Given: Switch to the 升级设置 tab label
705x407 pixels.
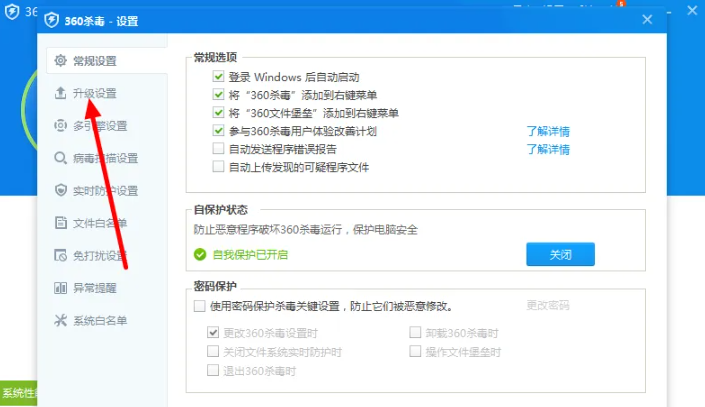Looking at the screenshot, I should (95, 94).
